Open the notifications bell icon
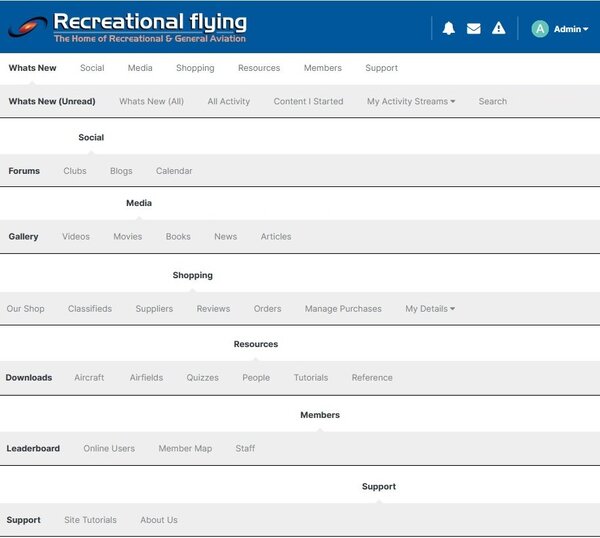 pos(448,29)
